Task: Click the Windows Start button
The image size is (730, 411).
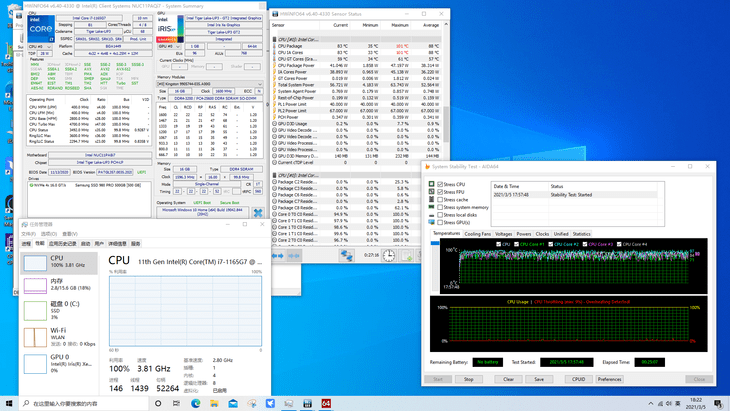Action: pyautogui.click(x=8, y=403)
